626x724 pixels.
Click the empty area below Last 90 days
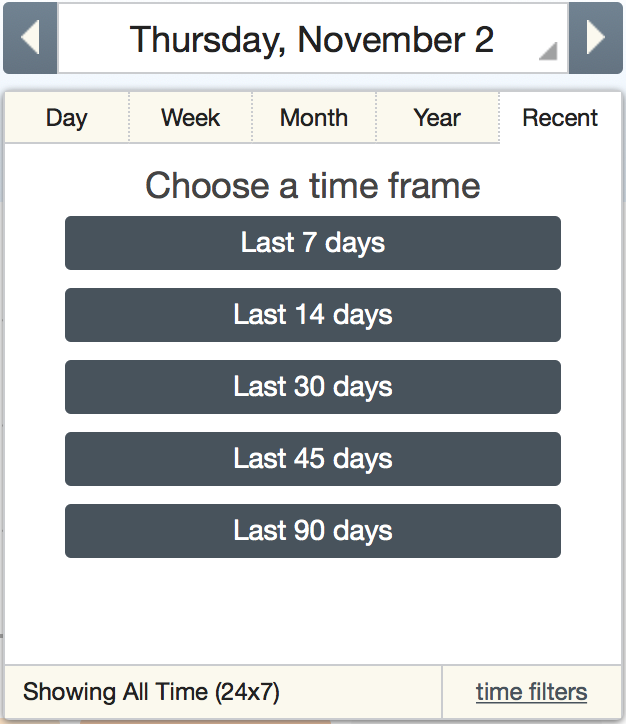(x=313, y=610)
